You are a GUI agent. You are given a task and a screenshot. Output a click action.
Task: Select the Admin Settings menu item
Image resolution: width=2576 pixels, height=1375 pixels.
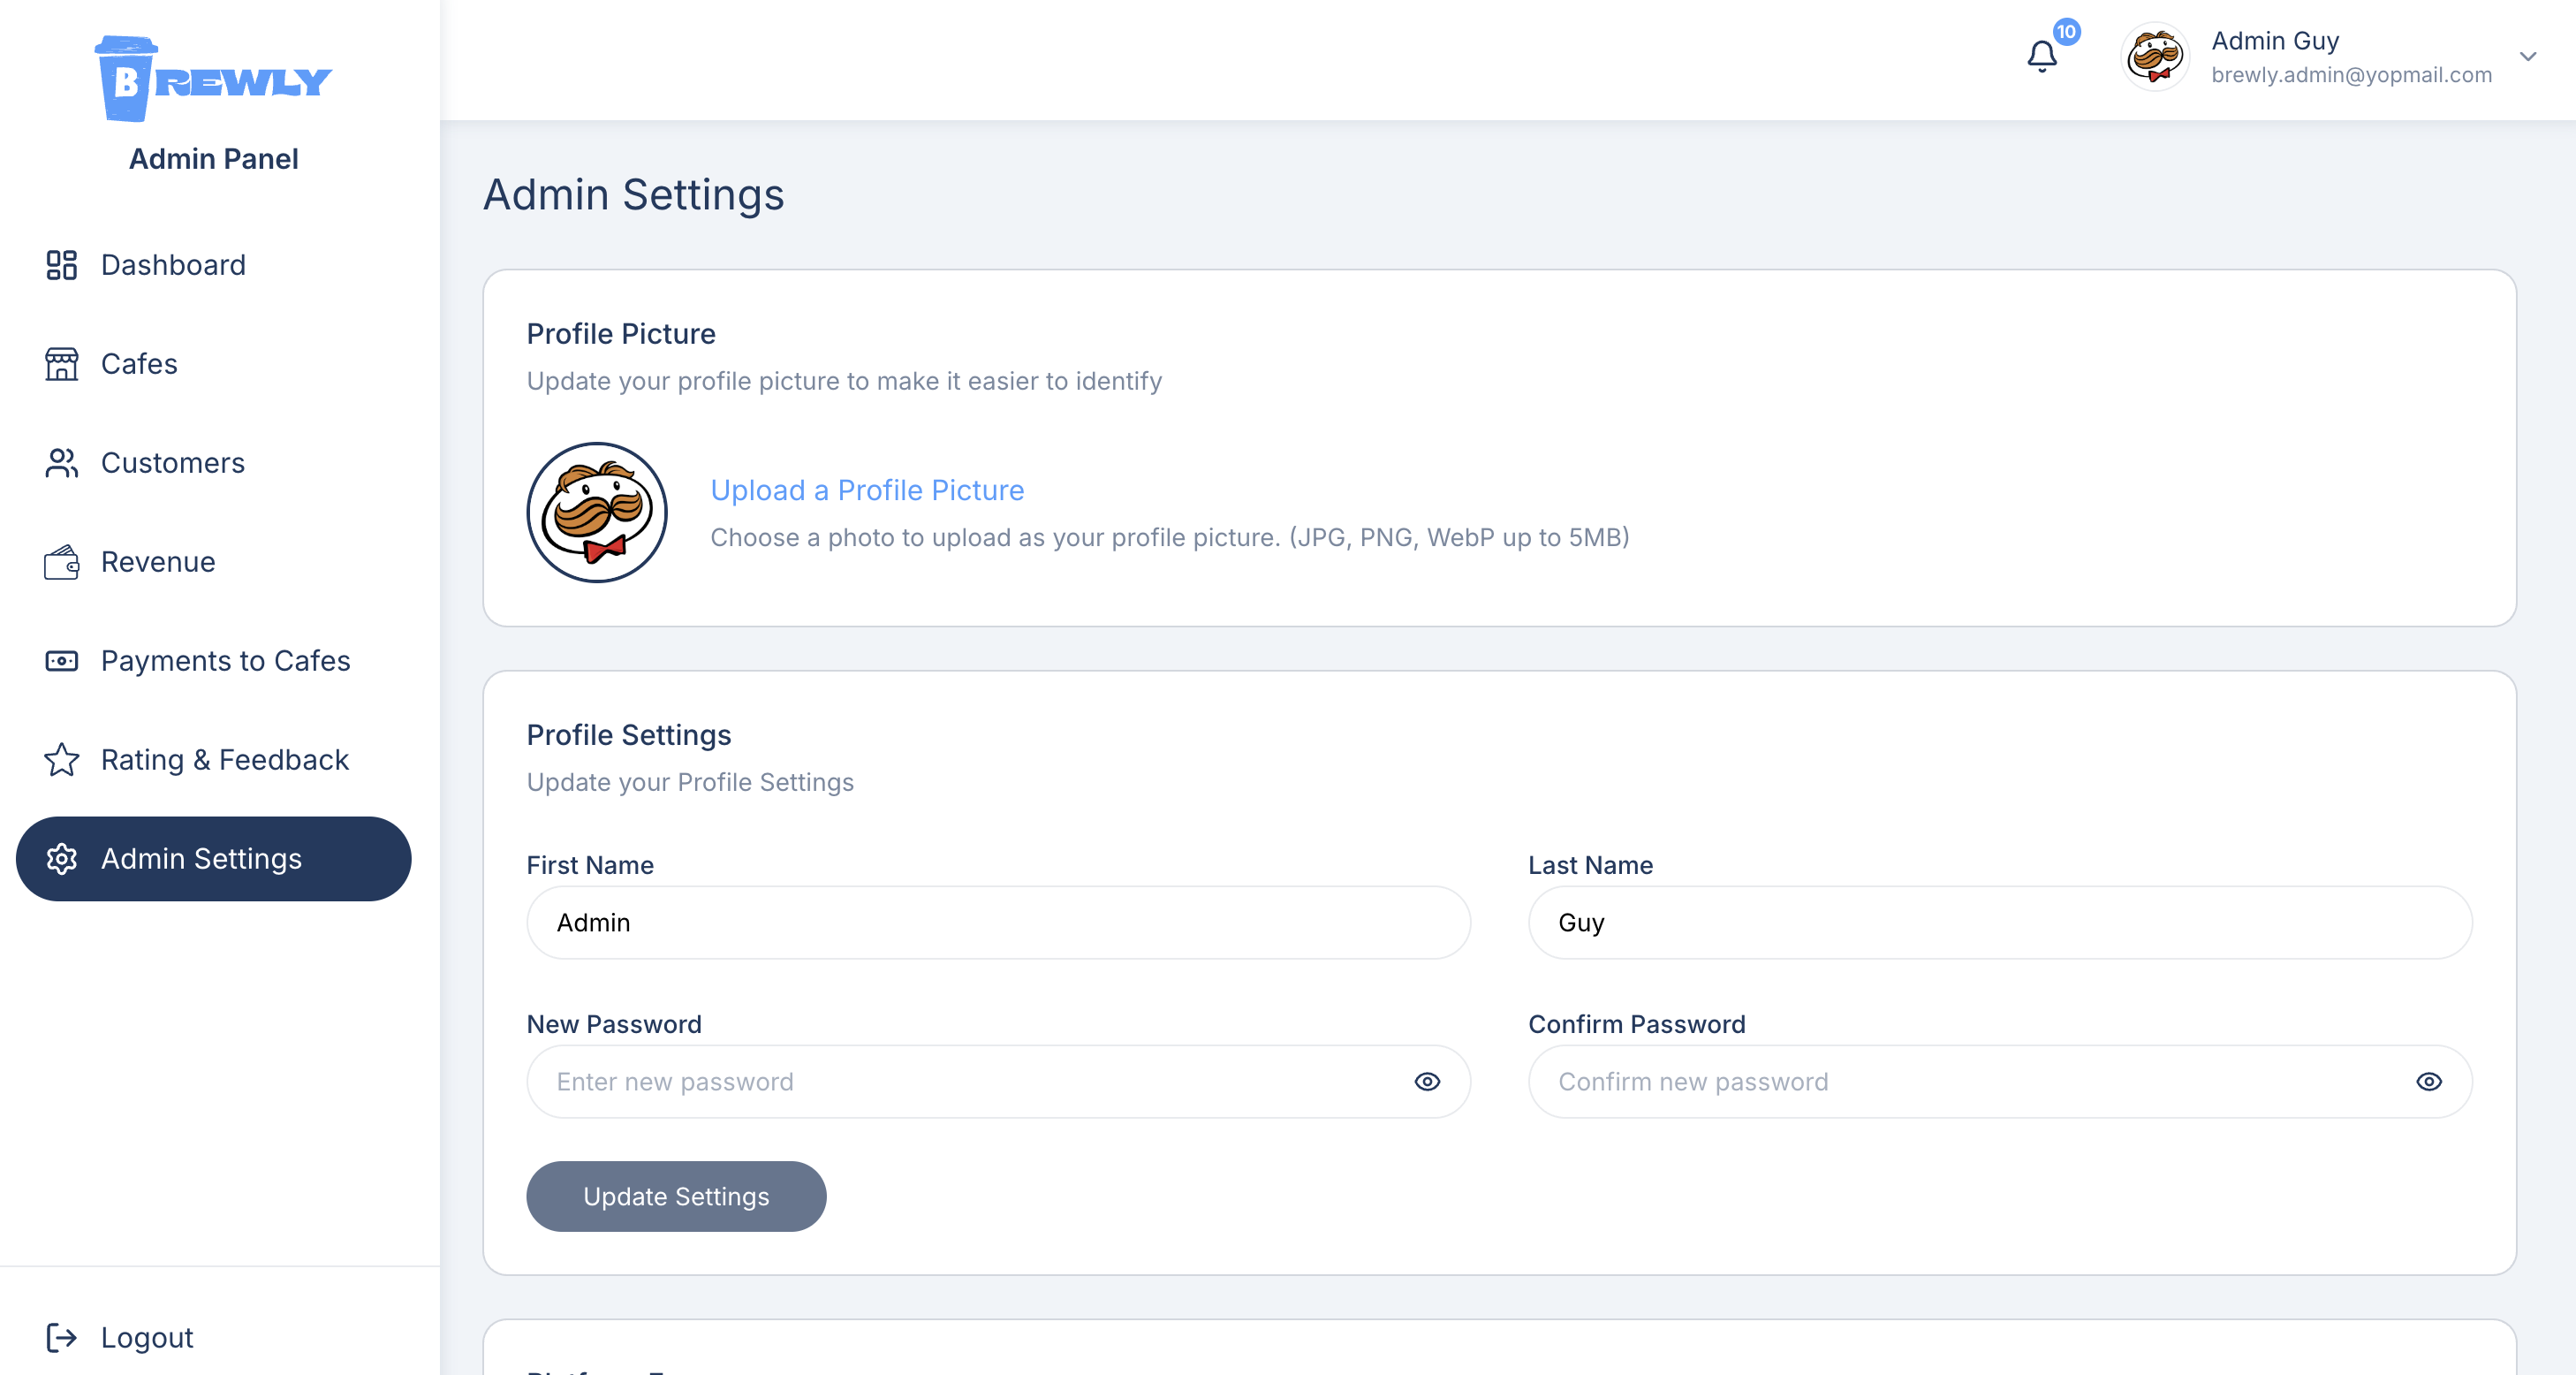click(213, 859)
